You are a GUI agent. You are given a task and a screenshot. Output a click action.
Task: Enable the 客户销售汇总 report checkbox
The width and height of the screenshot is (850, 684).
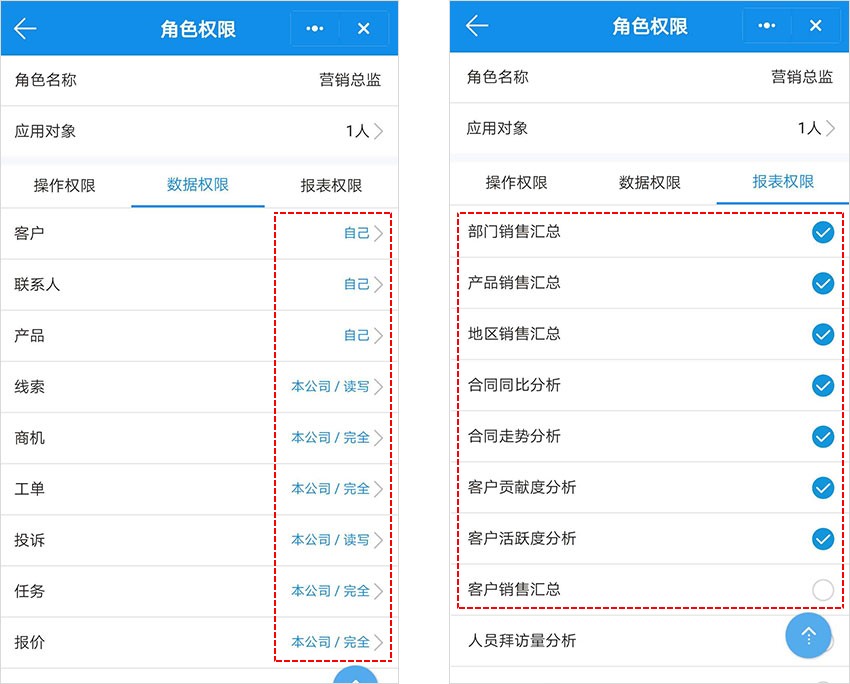[x=822, y=590]
